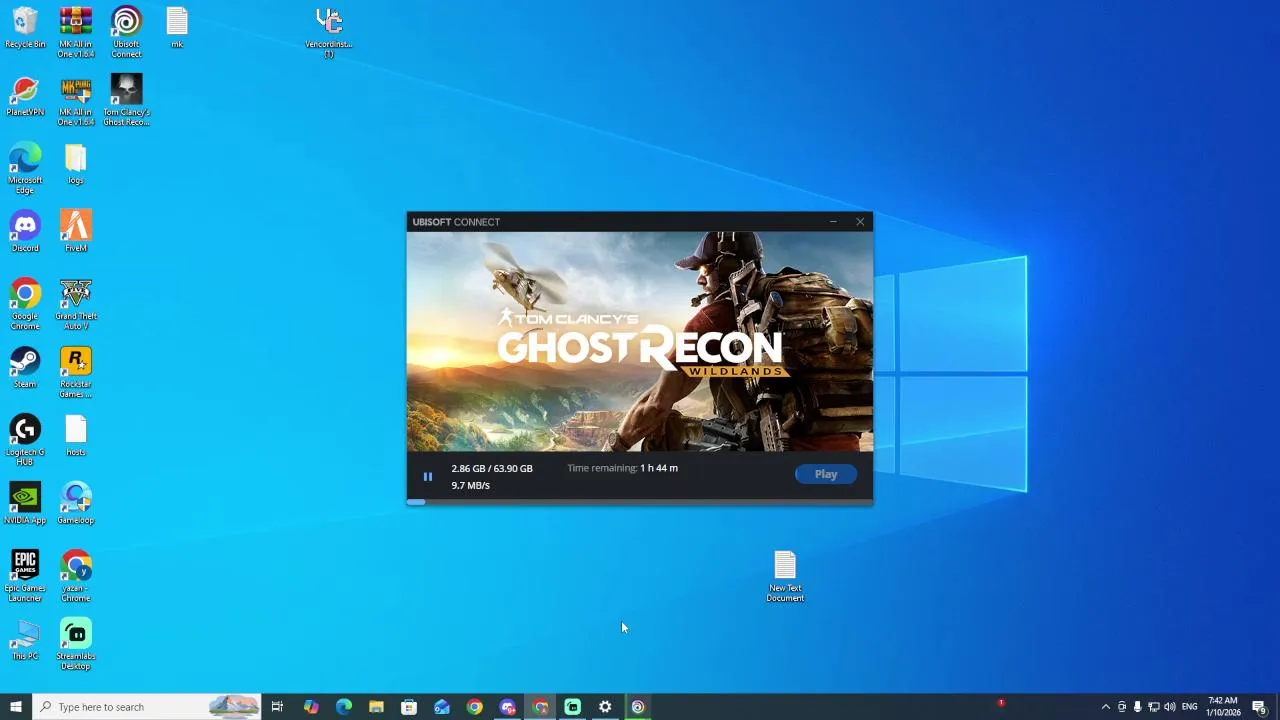Open Settings gear from the taskbar
1280x720 pixels.
tap(605, 707)
